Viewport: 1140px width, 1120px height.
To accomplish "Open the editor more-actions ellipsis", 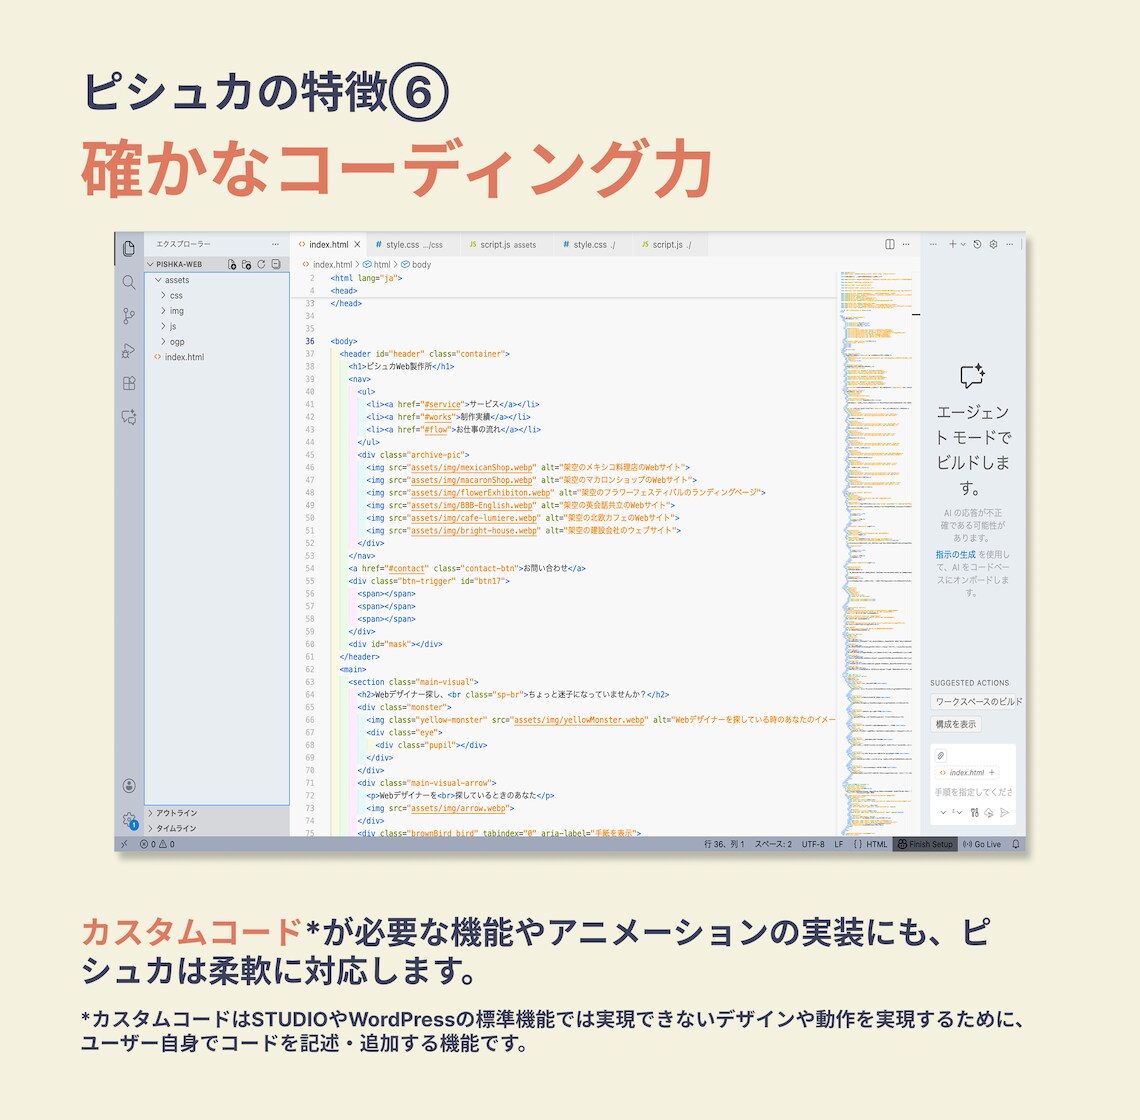I will [906, 244].
